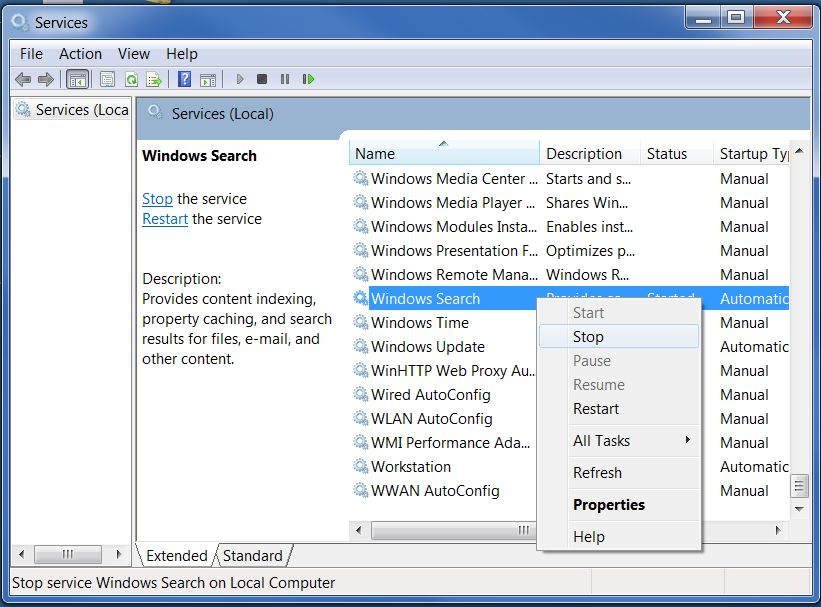Select the Wired AutoConfig service name
The image size is (821, 607).
[x=431, y=394]
